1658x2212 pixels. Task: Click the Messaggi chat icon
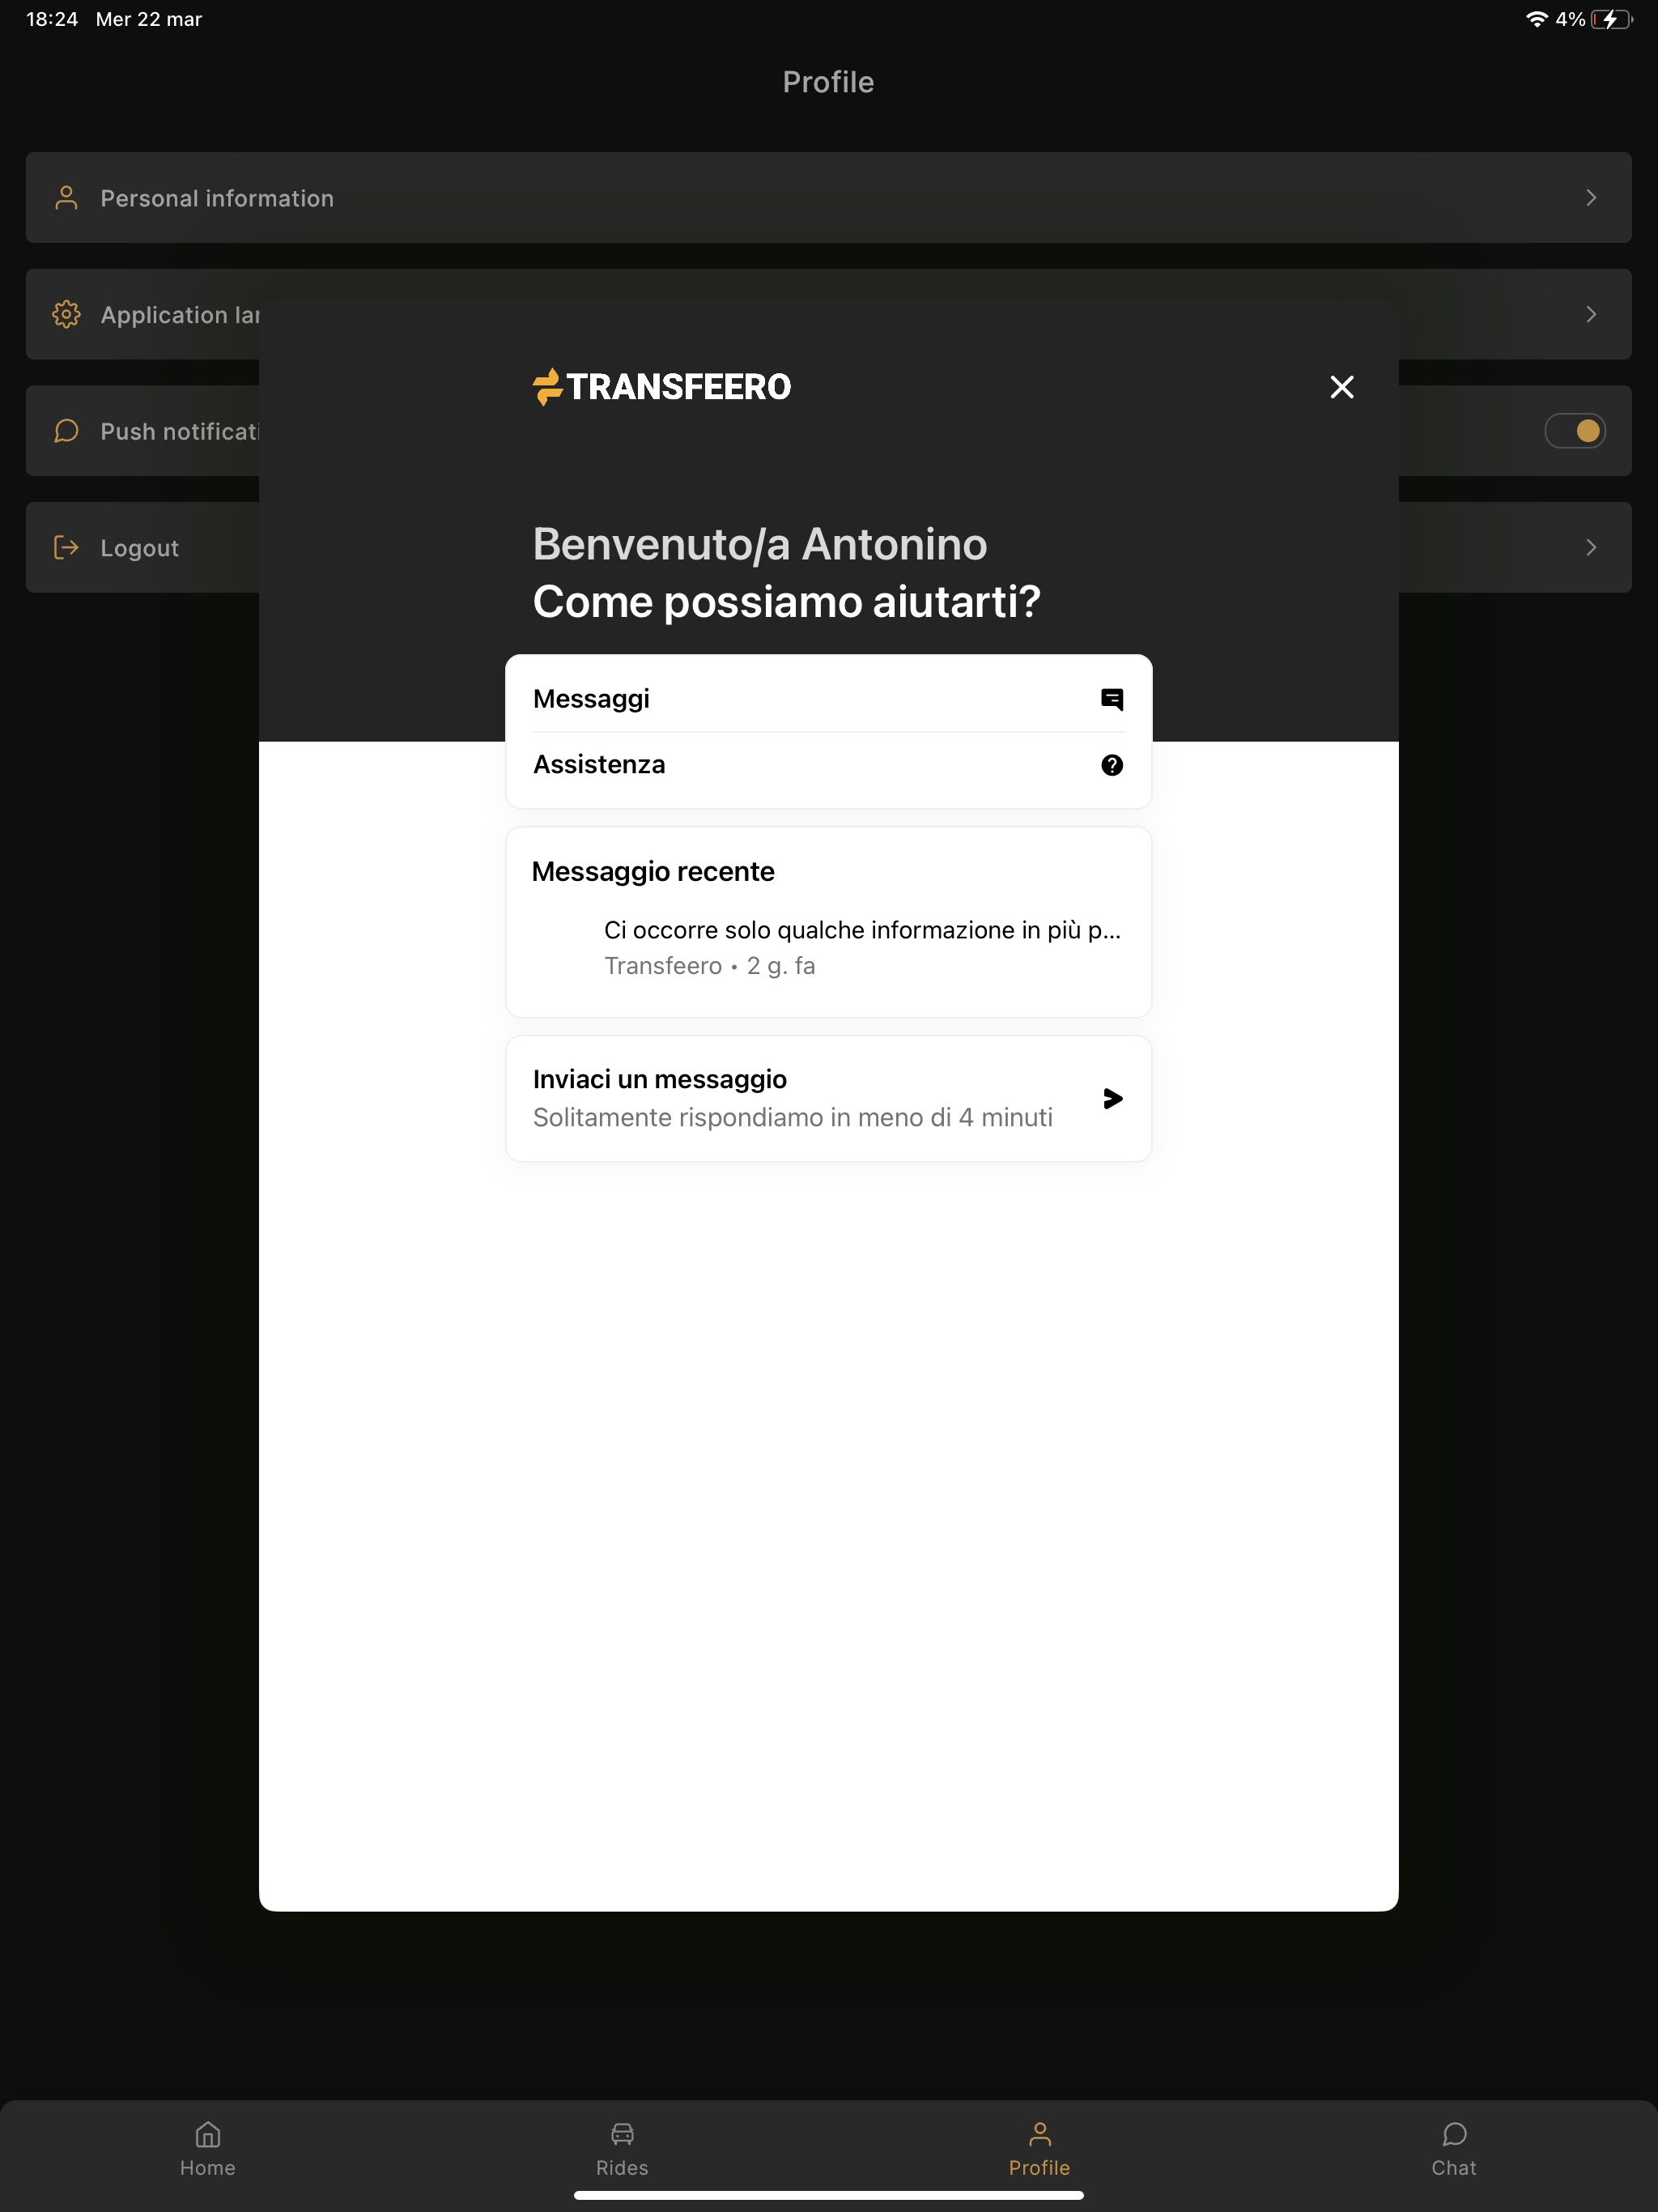tap(1113, 699)
